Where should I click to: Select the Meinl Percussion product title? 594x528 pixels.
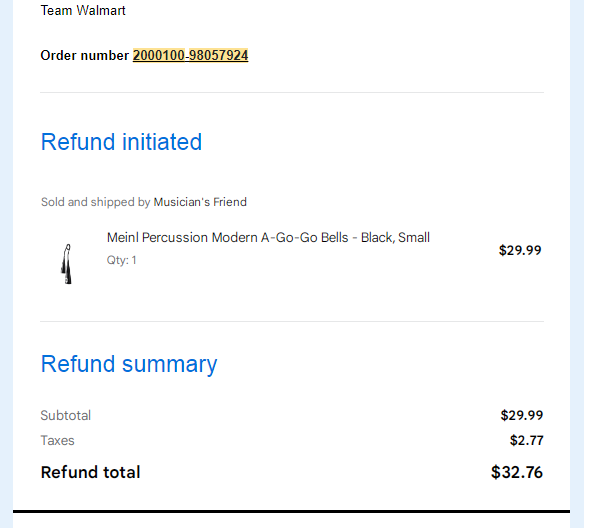click(x=268, y=237)
